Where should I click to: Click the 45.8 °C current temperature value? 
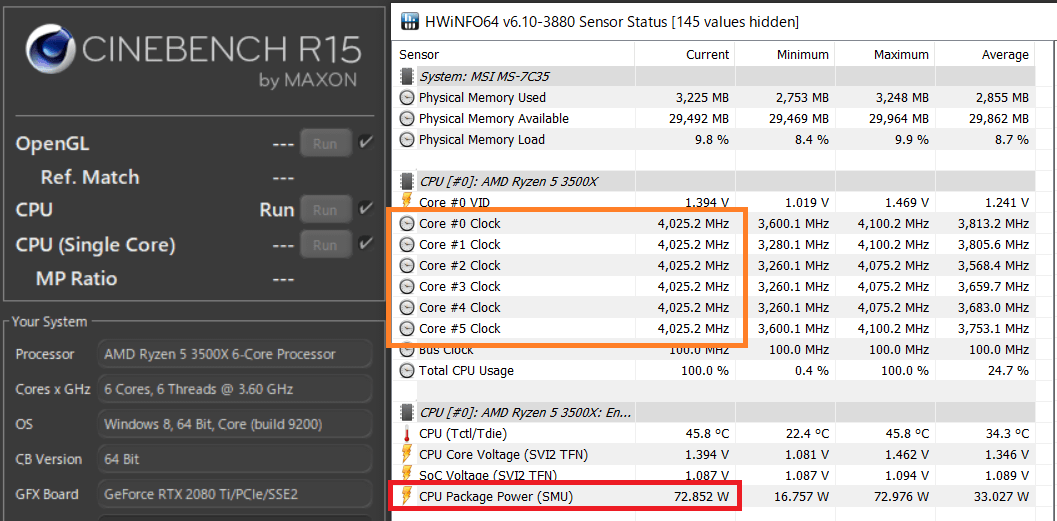pos(706,433)
